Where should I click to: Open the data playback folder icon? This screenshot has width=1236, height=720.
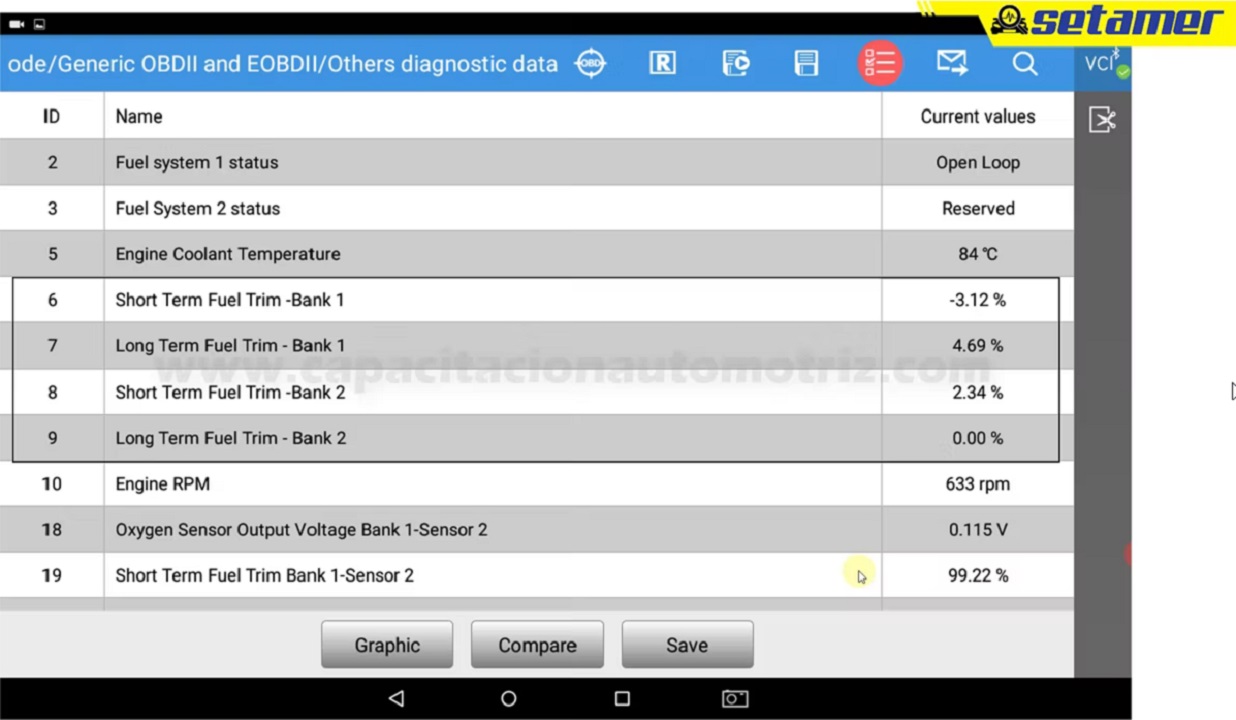pos(736,63)
